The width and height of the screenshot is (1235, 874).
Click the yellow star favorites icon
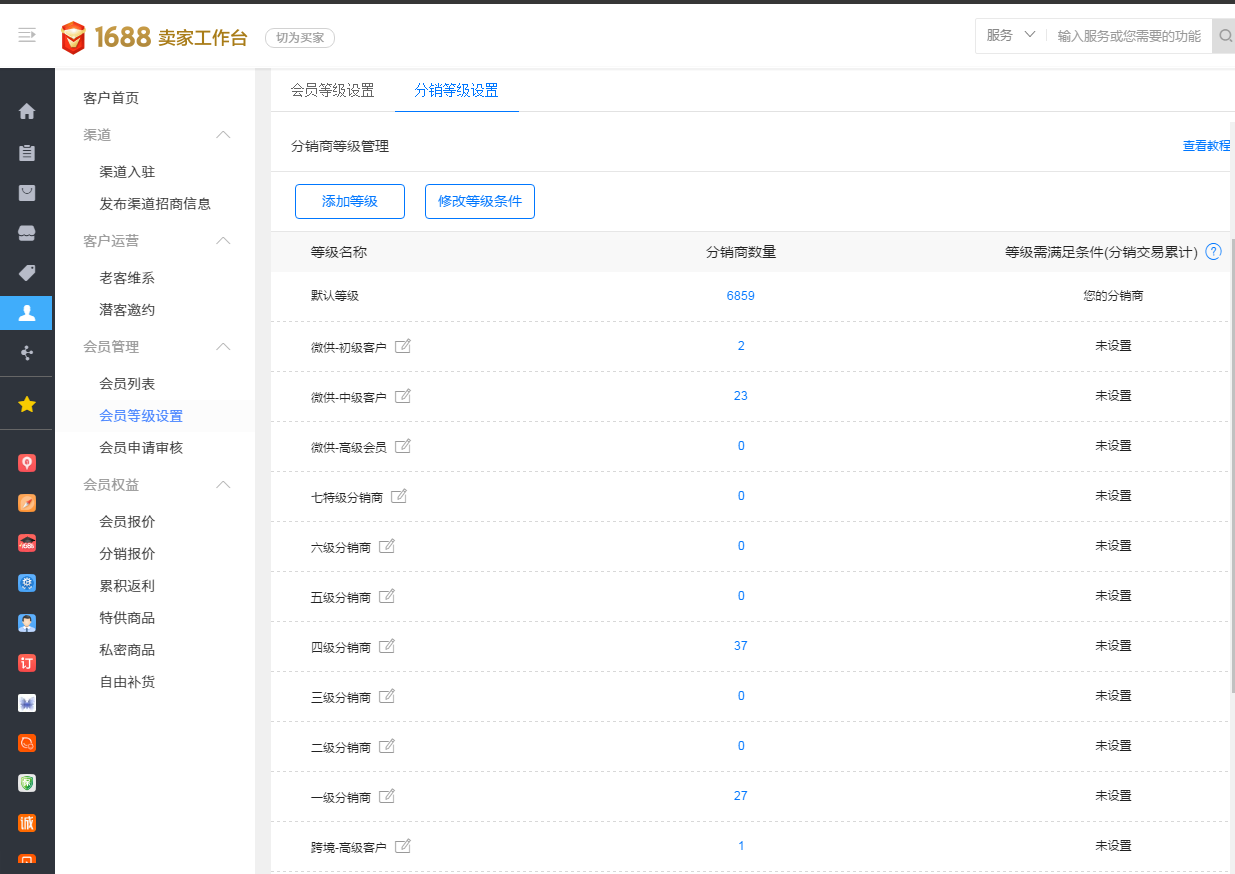pyautogui.click(x=27, y=404)
